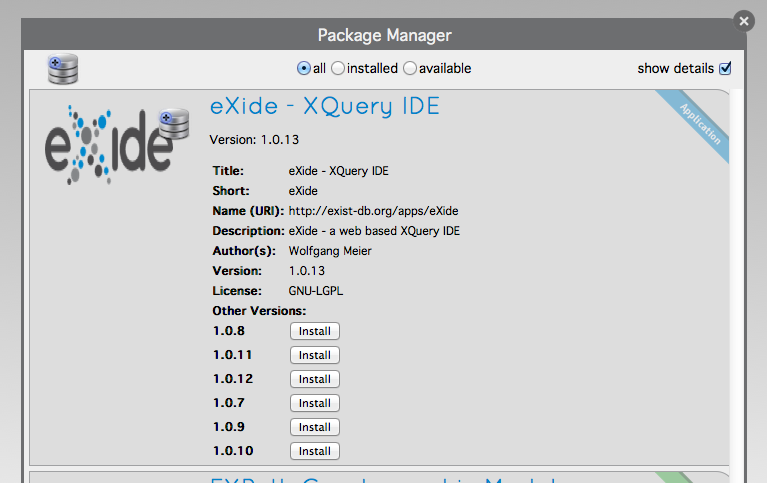Close the Package Manager dialog
The height and width of the screenshot is (483, 767).
coord(742,20)
